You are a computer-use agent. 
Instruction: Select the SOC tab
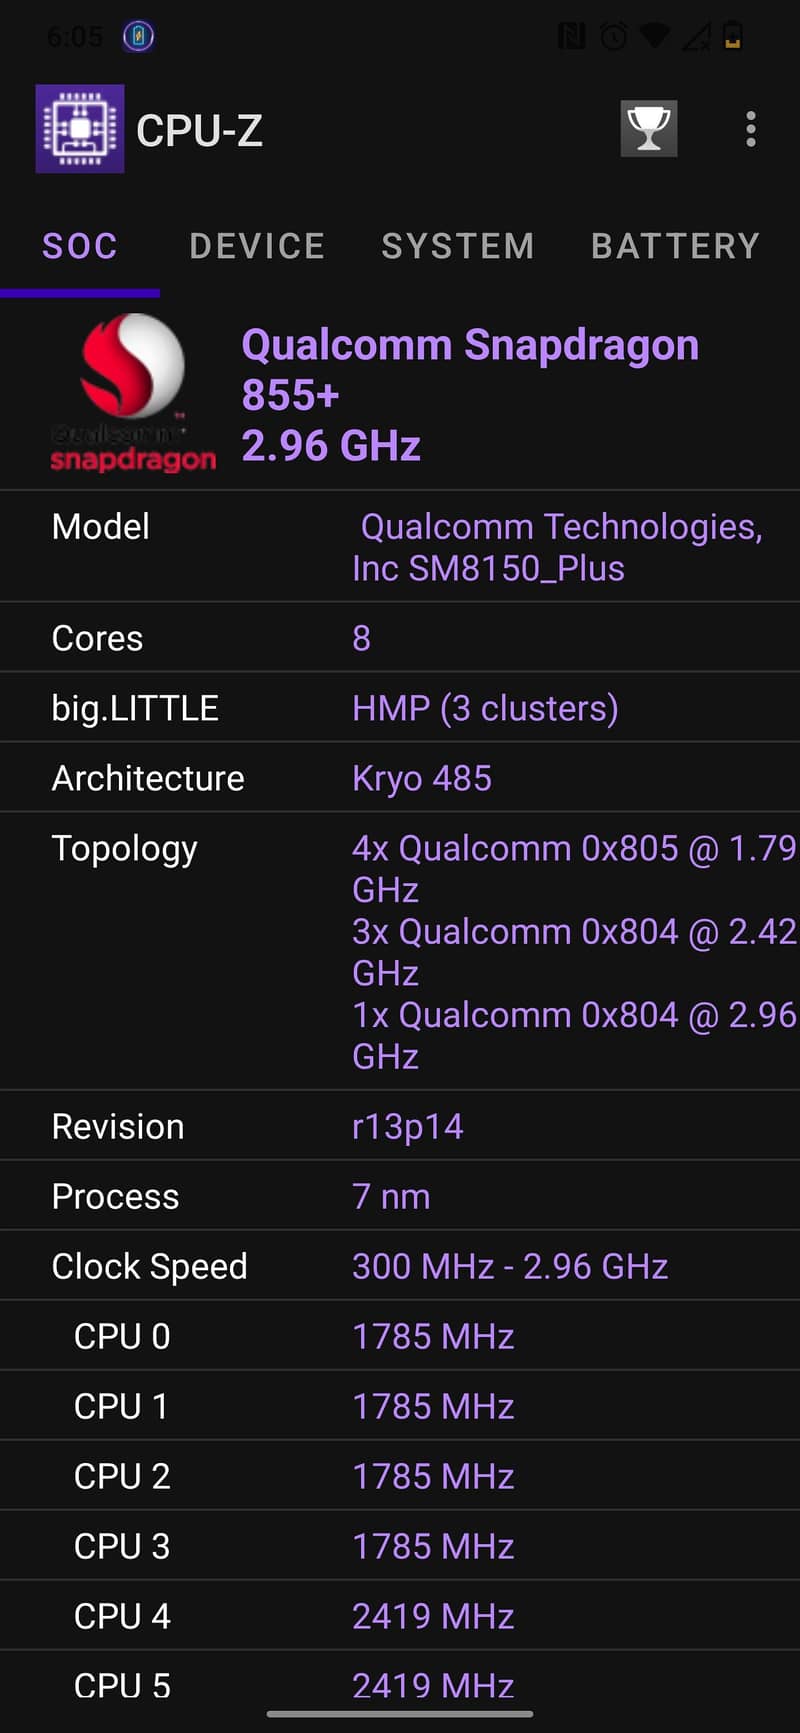click(80, 246)
